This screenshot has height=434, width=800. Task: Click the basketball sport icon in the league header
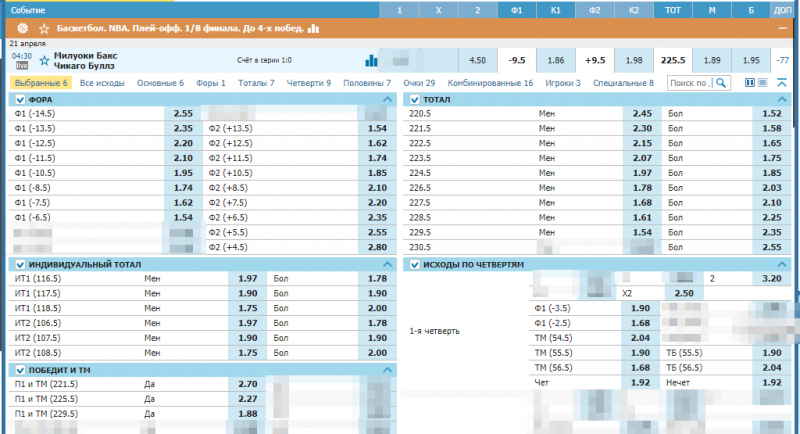pyautogui.click(x=22, y=30)
